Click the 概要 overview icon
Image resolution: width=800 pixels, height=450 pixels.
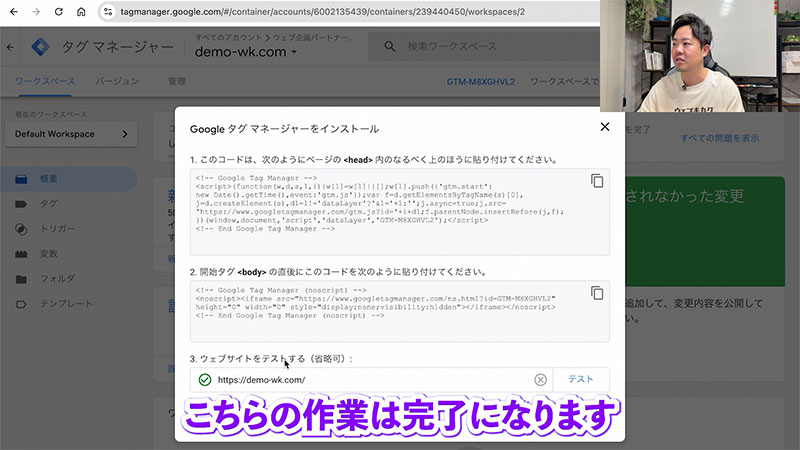(x=21, y=179)
